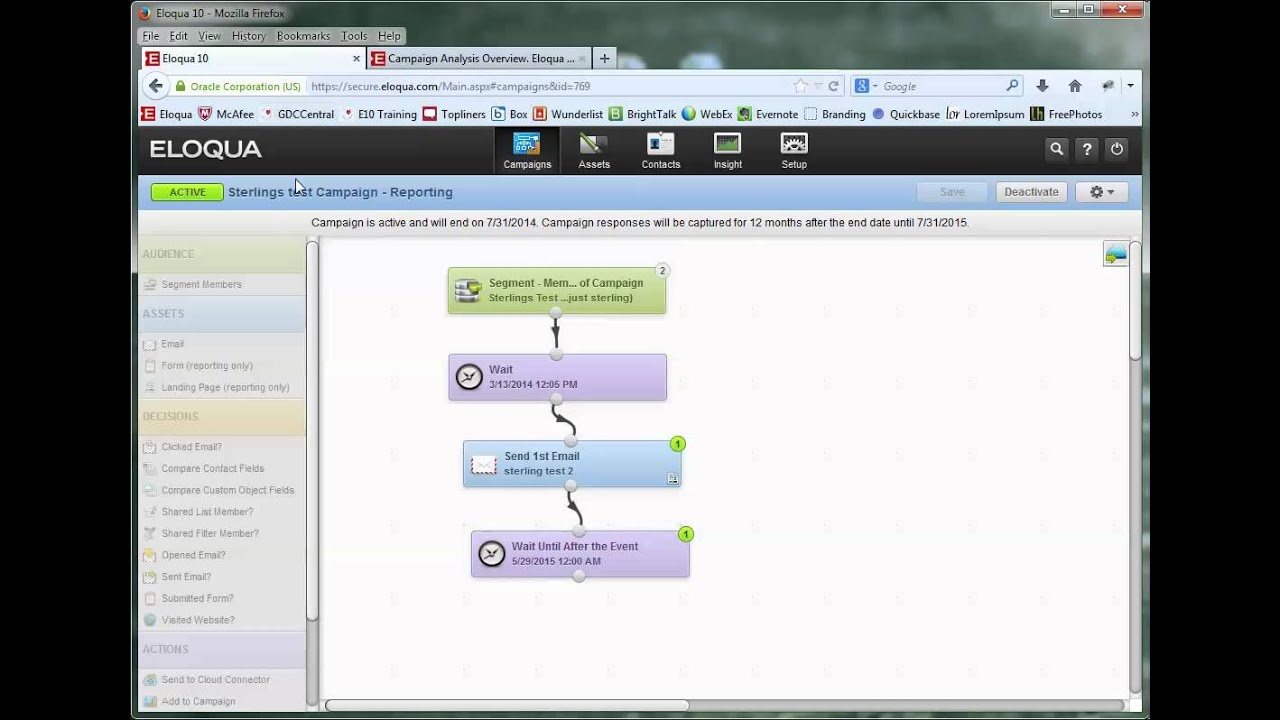Click the green ACTIVE status badge
1280x720 pixels.
[187, 192]
